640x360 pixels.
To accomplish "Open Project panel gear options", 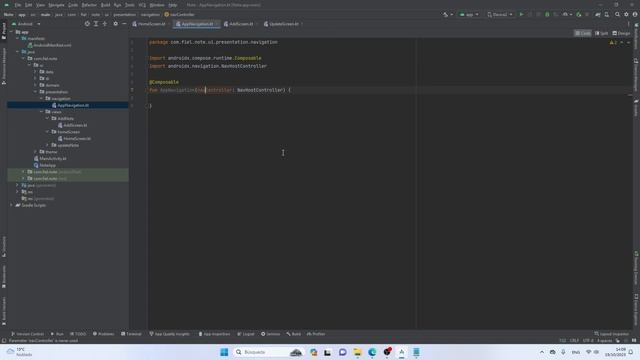I will click(116, 24).
